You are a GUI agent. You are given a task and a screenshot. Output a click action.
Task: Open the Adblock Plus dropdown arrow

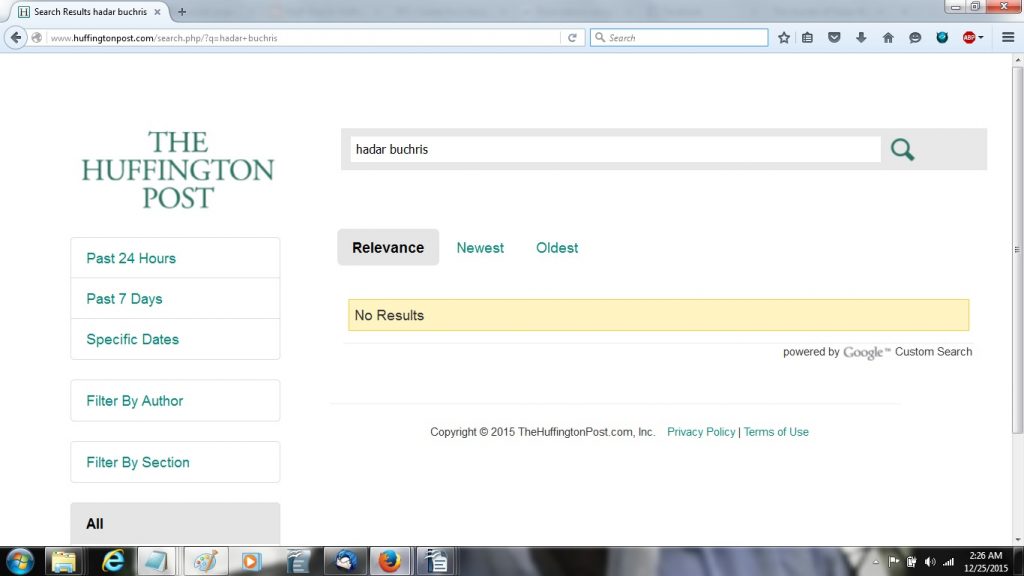(981, 38)
